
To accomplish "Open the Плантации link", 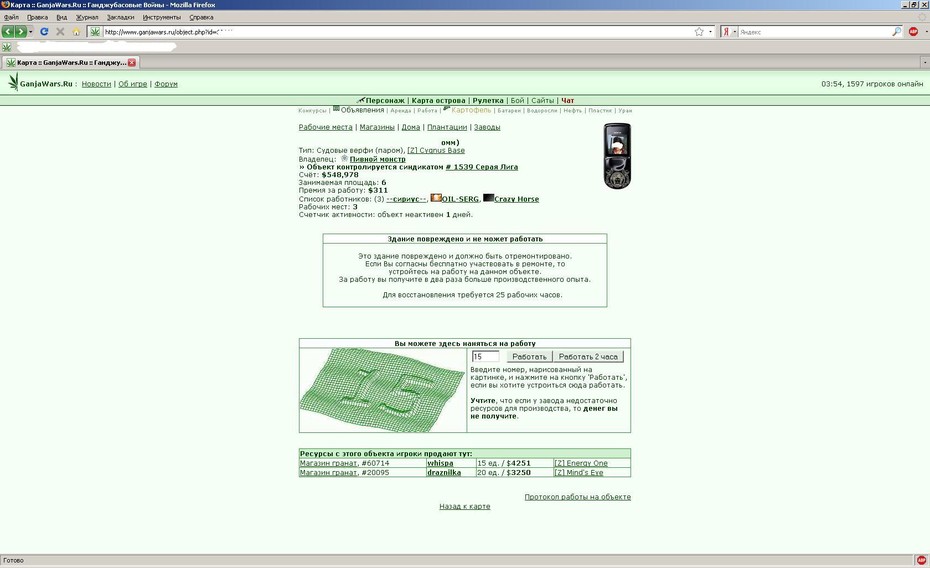I will pos(447,127).
